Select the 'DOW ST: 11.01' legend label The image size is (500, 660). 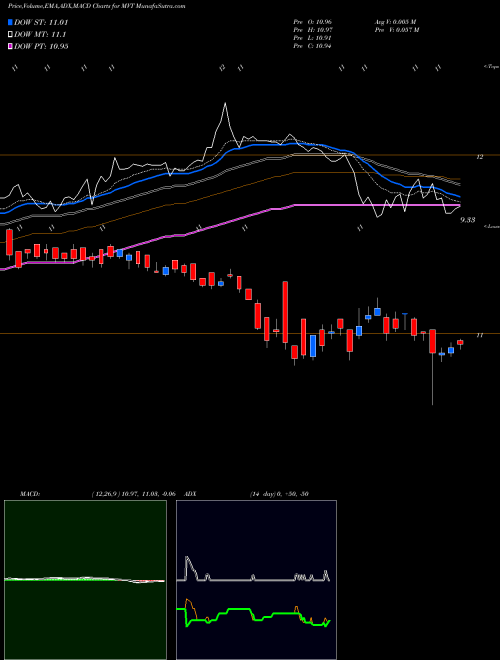pos(41,22)
